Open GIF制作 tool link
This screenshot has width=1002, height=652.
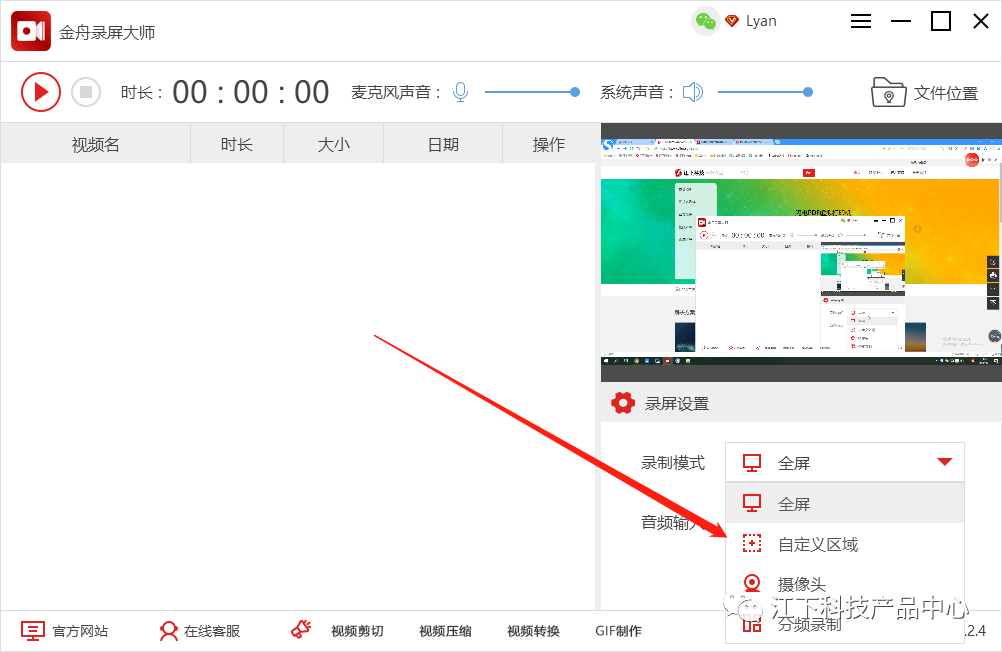[619, 631]
